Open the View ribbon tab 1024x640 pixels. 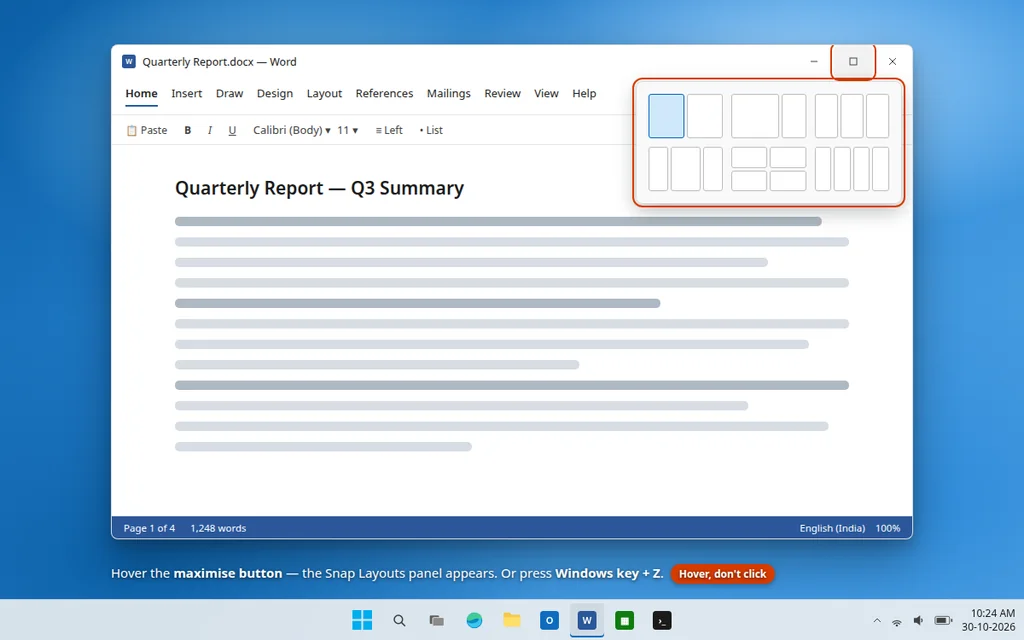[x=546, y=93]
